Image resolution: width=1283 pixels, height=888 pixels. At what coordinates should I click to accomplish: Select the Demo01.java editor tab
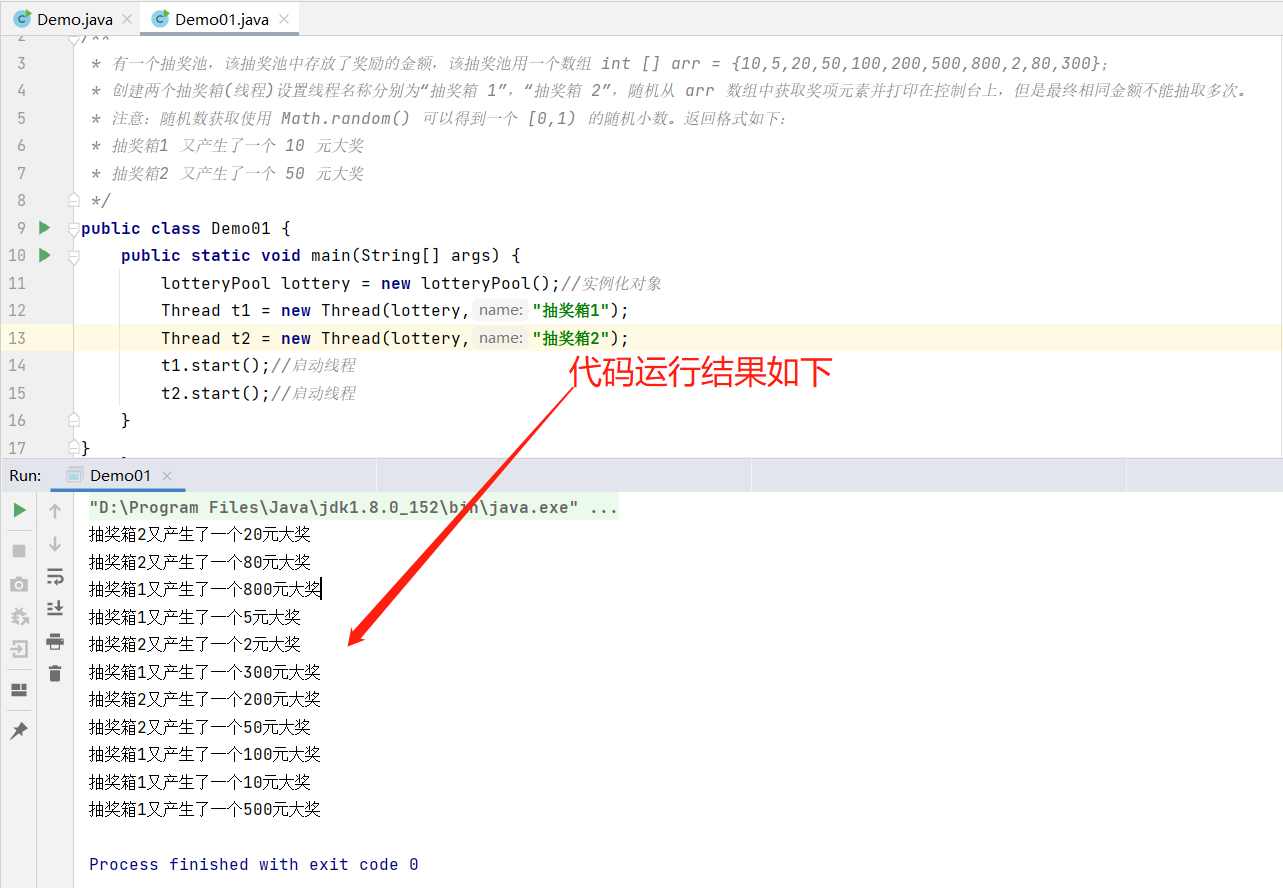[x=222, y=20]
